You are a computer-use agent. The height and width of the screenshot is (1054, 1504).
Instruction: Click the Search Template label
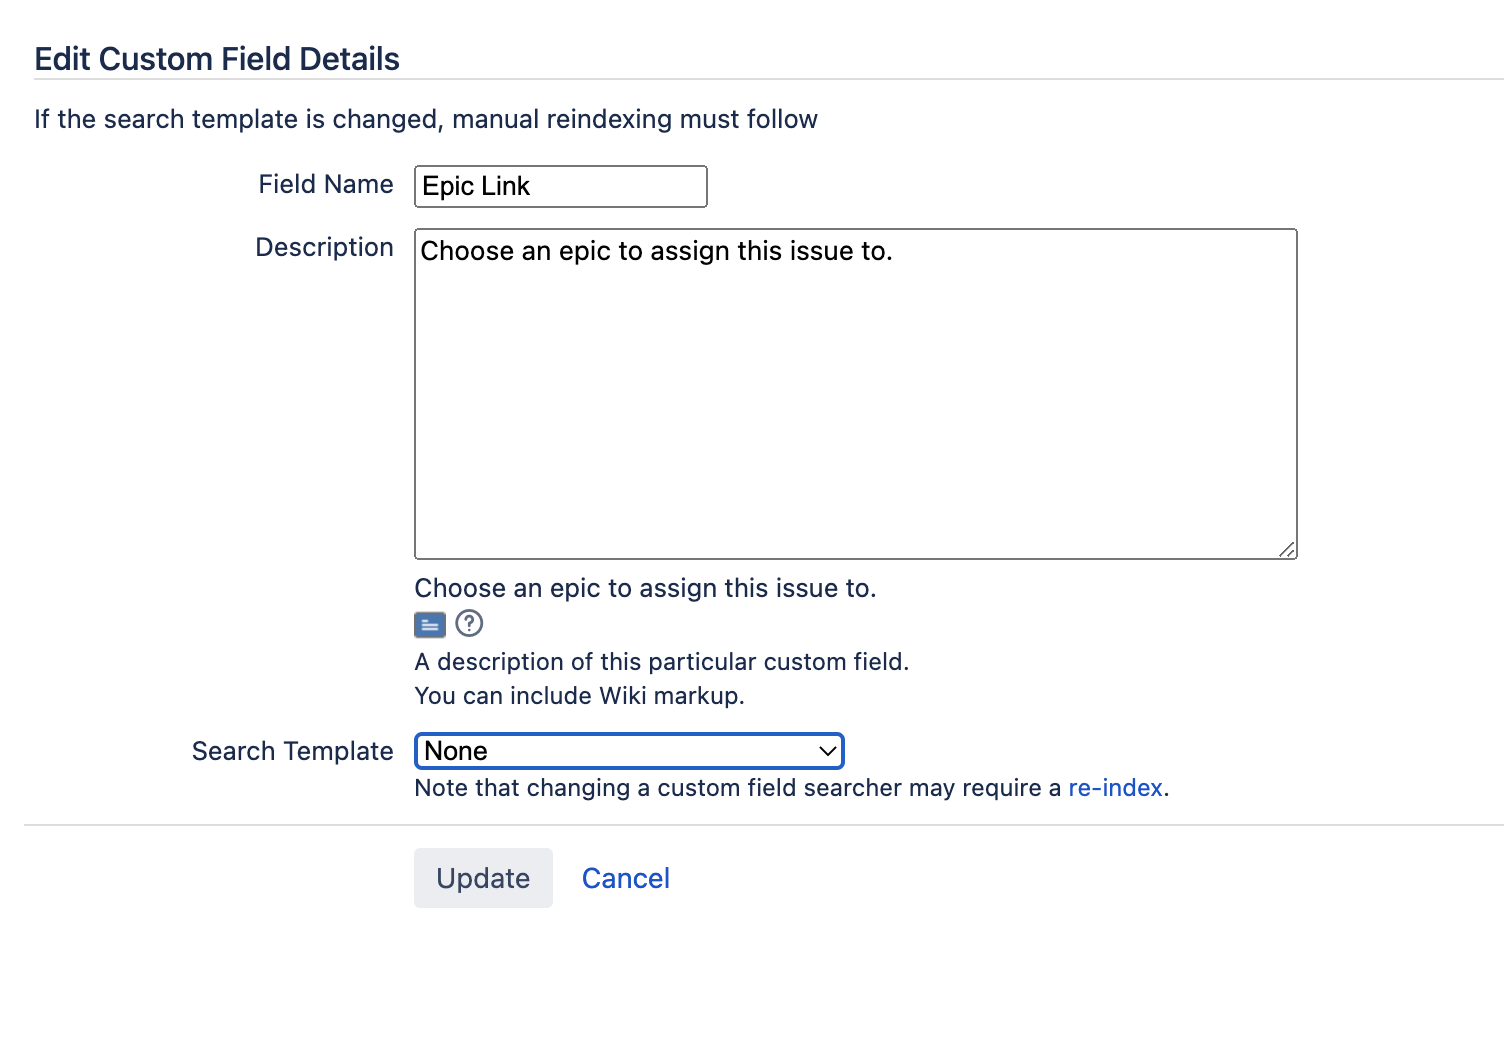click(x=293, y=751)
